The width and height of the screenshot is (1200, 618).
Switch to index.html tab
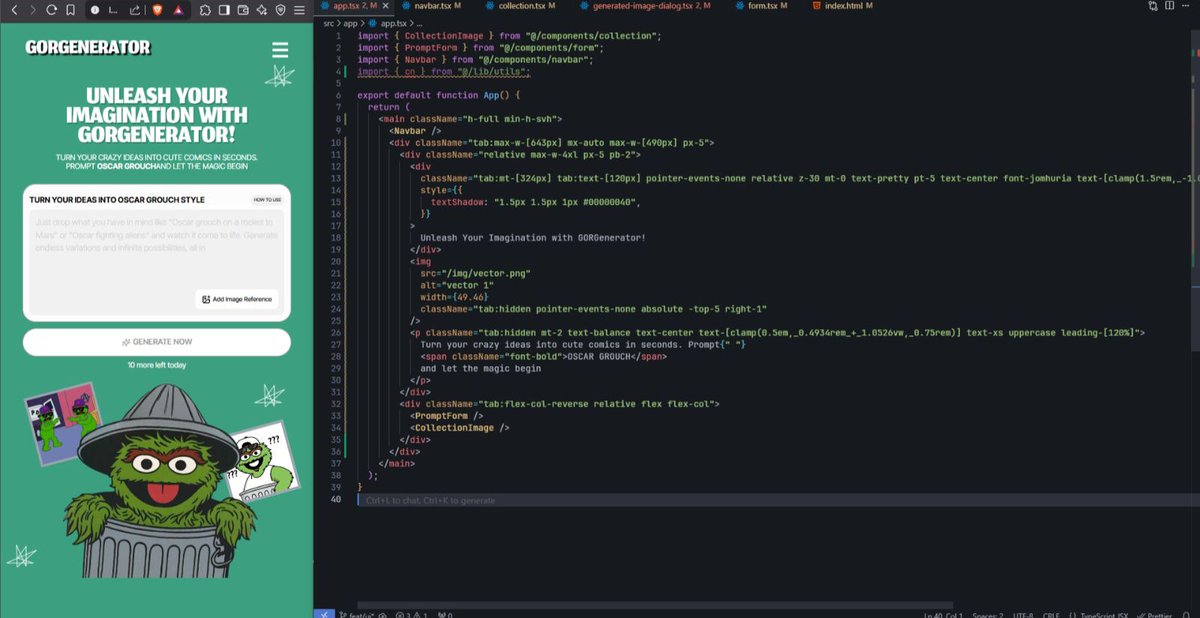tap(842, 6)
